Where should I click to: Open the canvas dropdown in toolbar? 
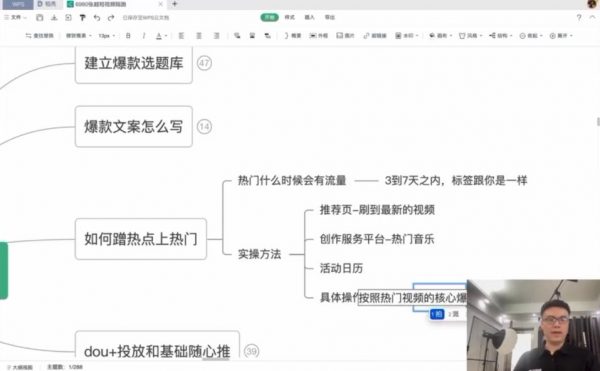[x=440, y=36]
